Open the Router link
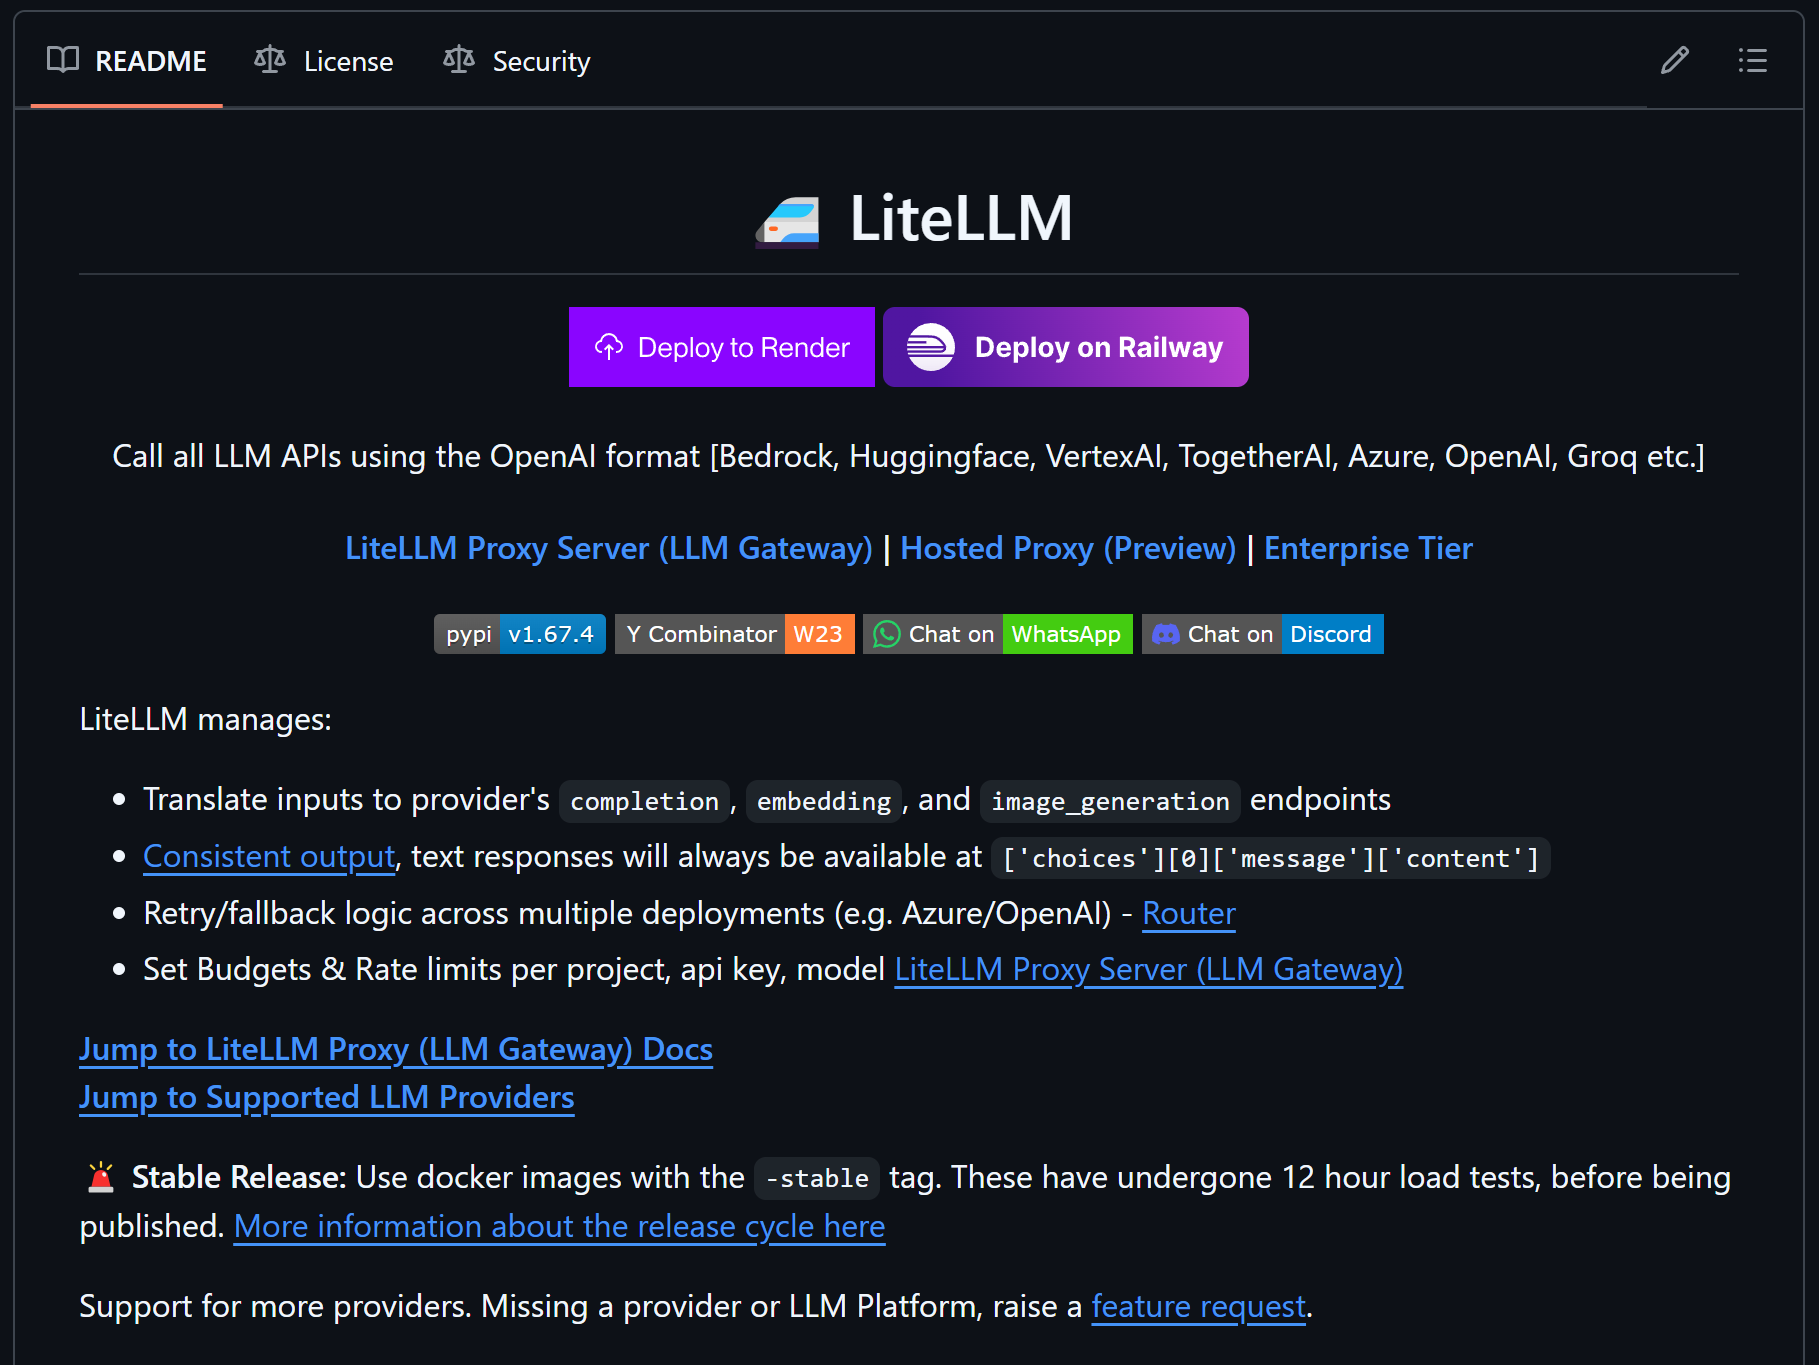This screenshot has height=1365, width=1819. pyautogui.click(x=1189, y=914)
